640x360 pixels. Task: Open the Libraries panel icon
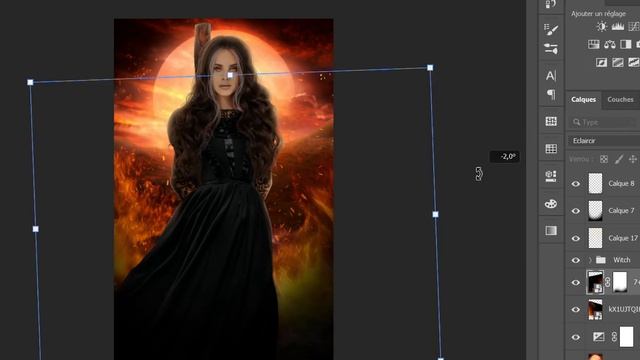coord(551,176)
